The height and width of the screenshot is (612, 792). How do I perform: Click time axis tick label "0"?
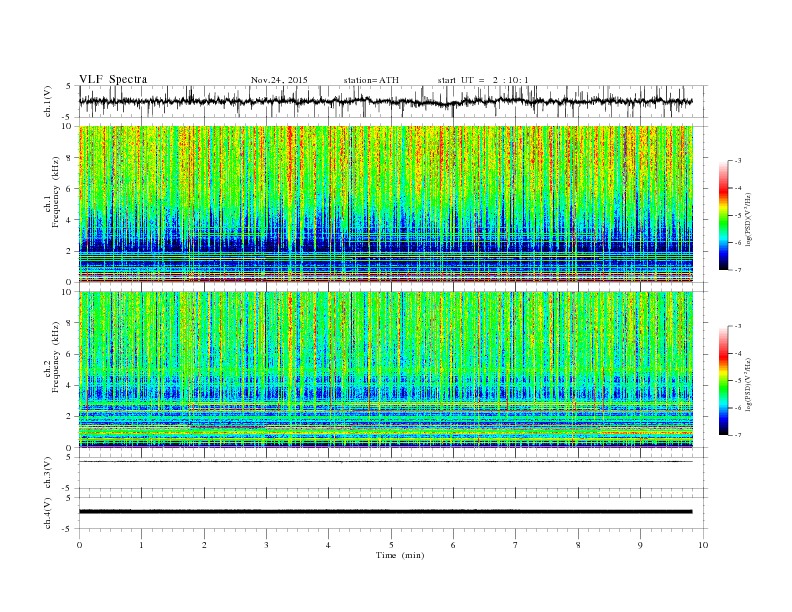79,545
